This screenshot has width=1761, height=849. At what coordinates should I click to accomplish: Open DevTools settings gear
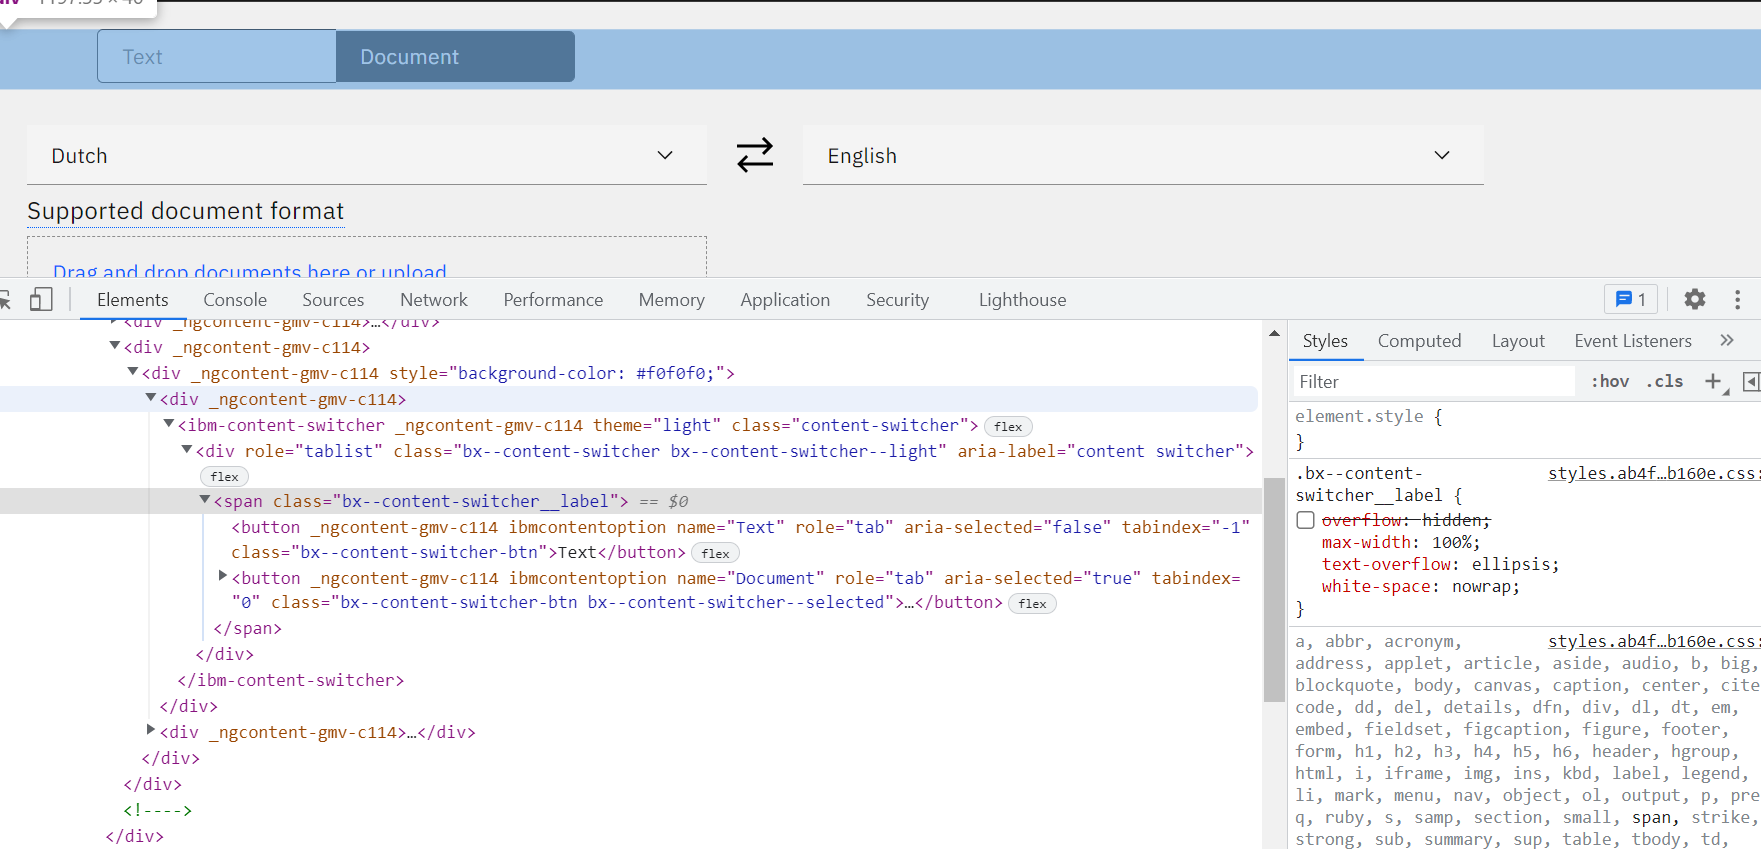1695,299
